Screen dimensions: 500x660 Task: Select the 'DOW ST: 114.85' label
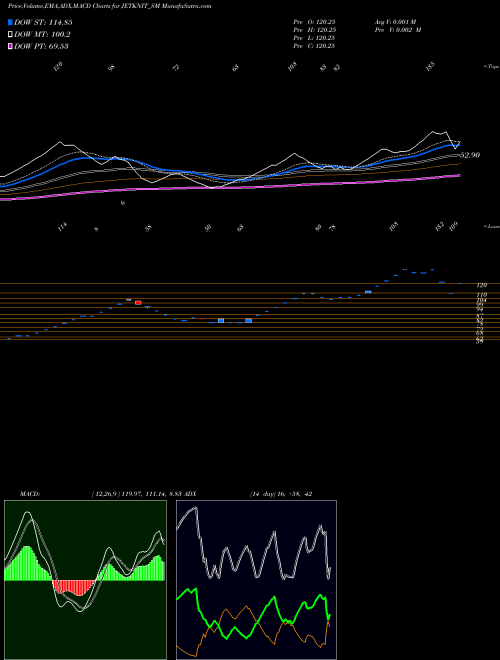(43, 22)
